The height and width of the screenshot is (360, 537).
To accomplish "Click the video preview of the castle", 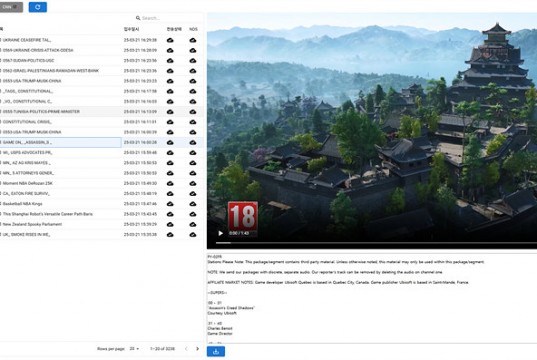I will (x=372, y=131).
